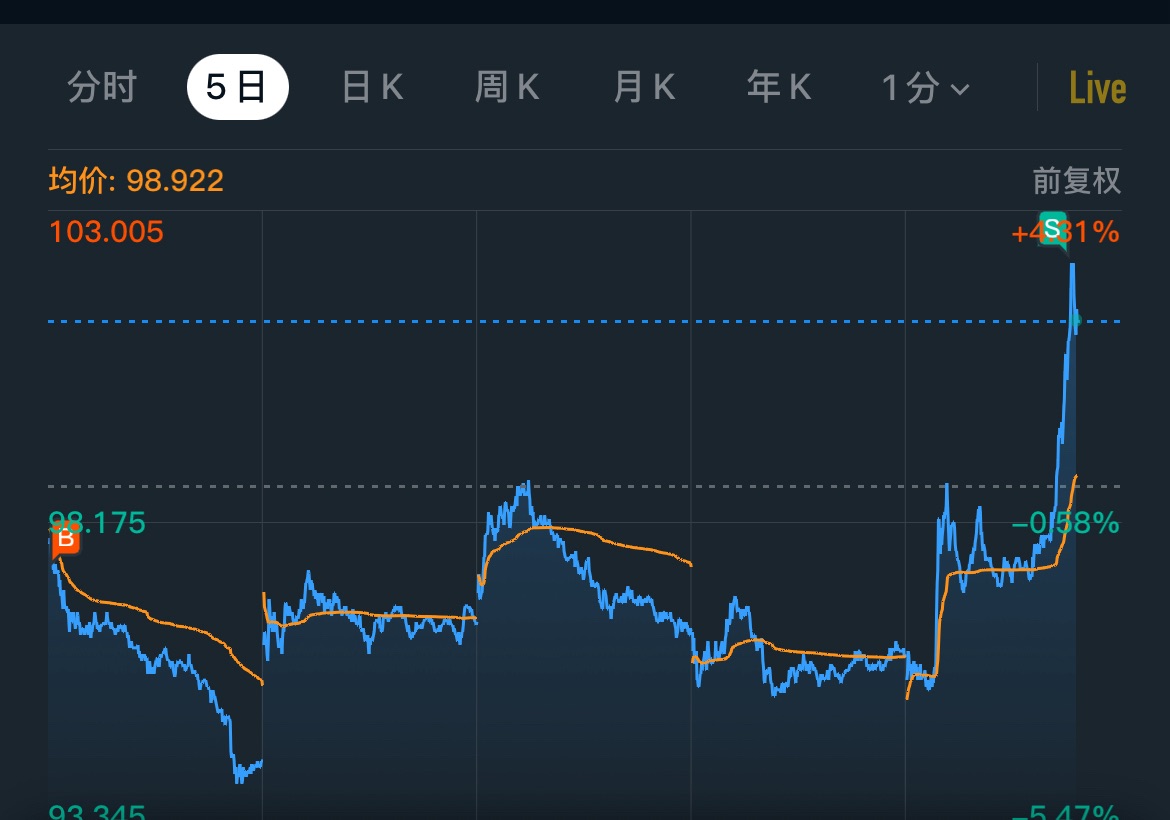Click the 均价: 98.922 label
1170x820 pixels.
coord(137,181)
